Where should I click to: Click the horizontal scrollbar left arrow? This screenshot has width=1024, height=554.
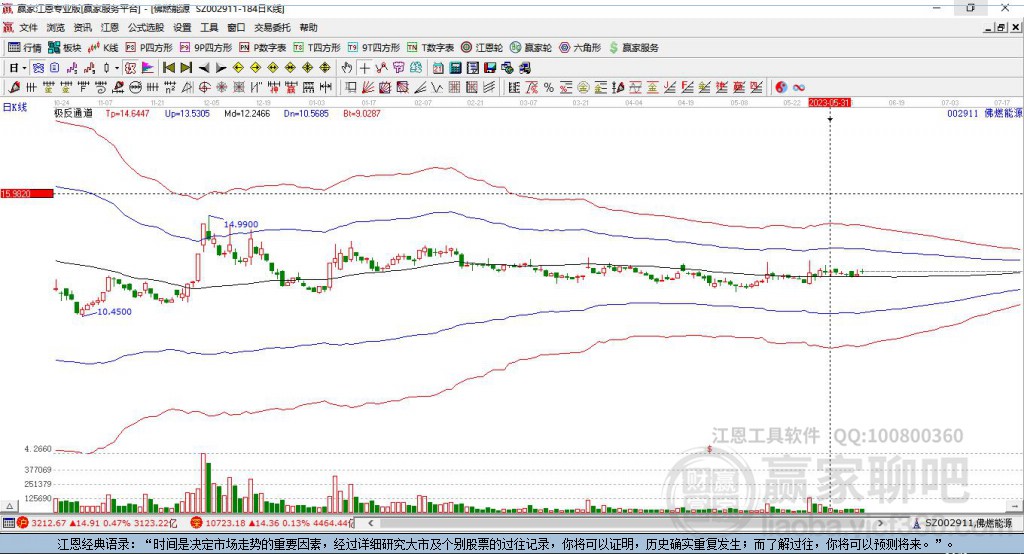tap(371, 523)
